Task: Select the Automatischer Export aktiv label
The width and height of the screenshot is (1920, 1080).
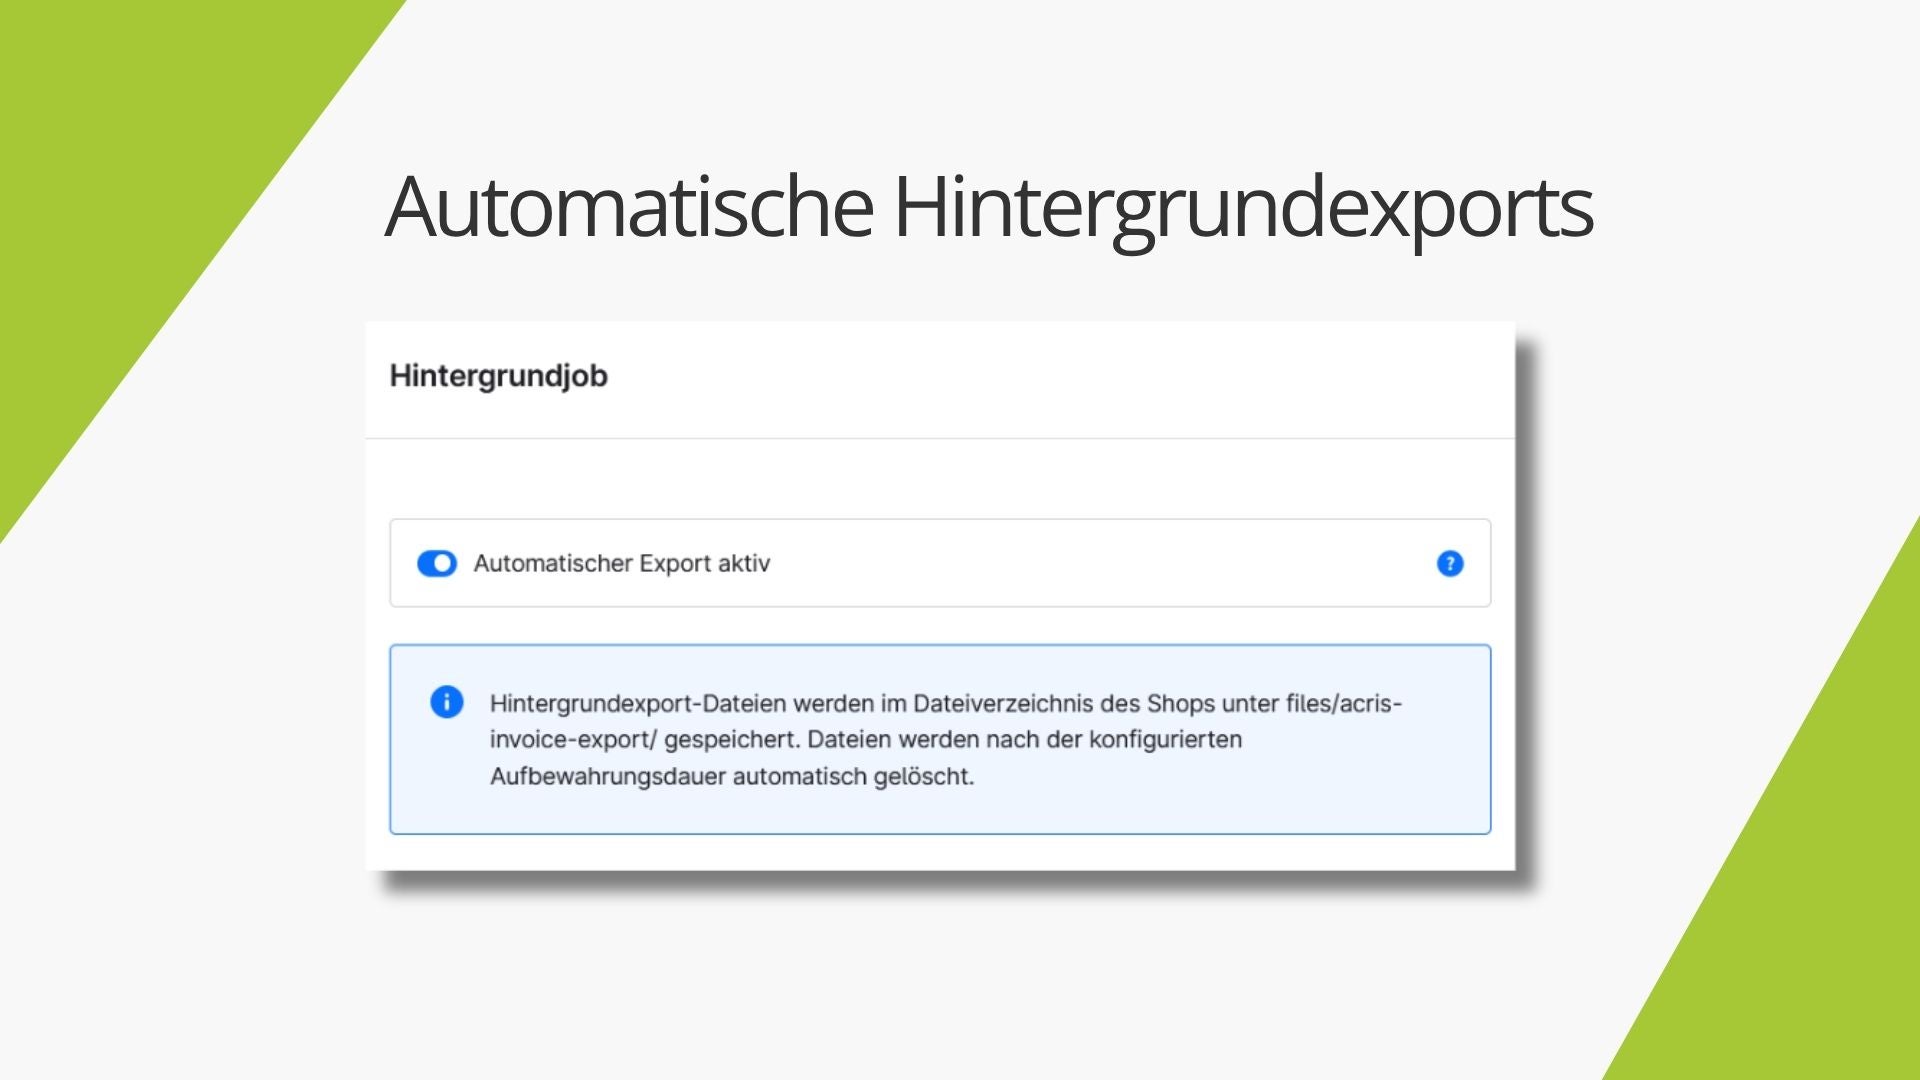Action: tap(621, 563)
